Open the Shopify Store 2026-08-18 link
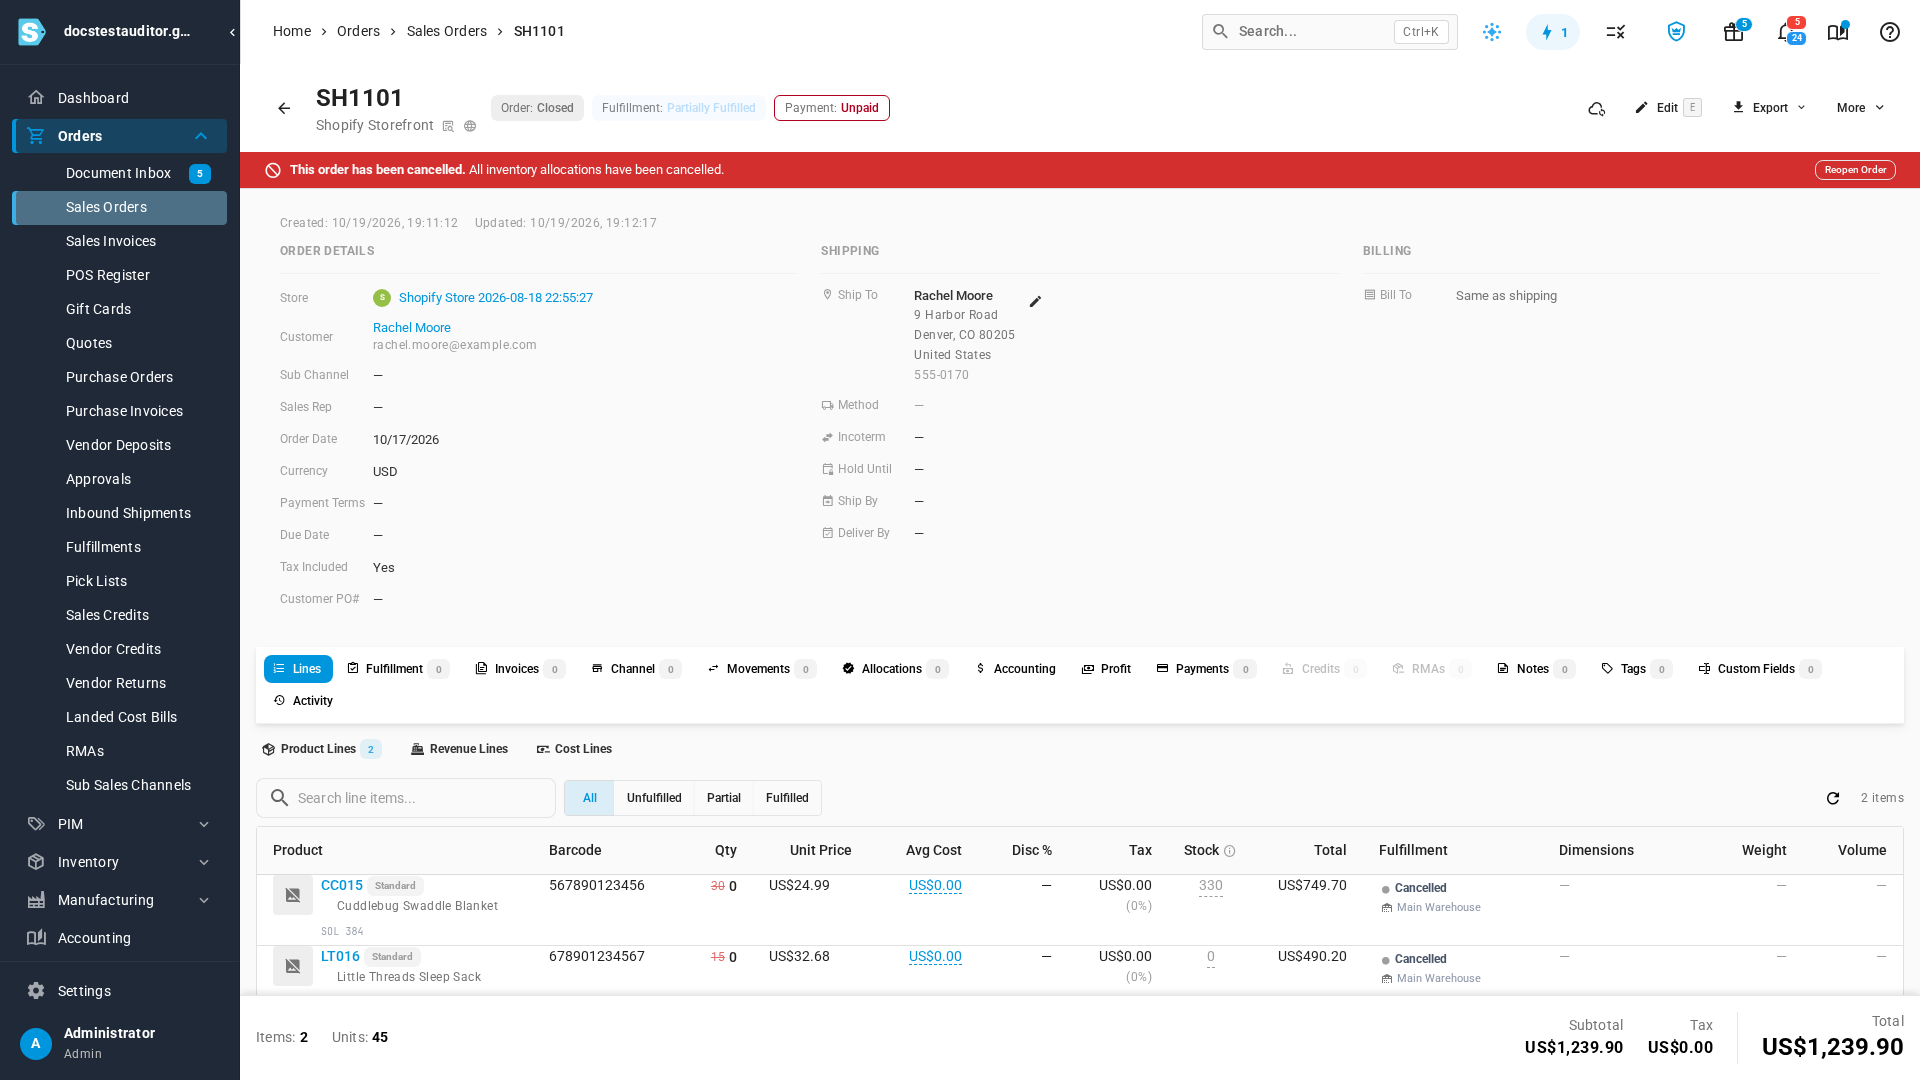Image resolution: width=1920 pixels, height=1080 pixels. click(496, 298)
